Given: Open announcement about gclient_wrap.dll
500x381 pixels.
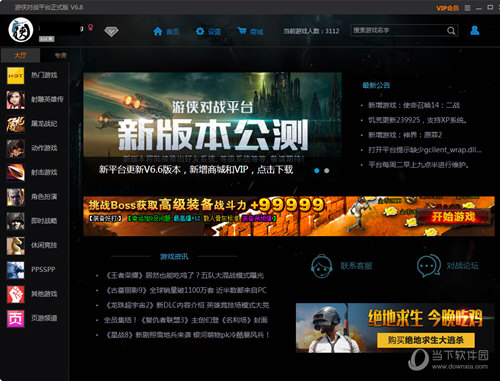Looking at the screenshot, I should coord(425,150).
